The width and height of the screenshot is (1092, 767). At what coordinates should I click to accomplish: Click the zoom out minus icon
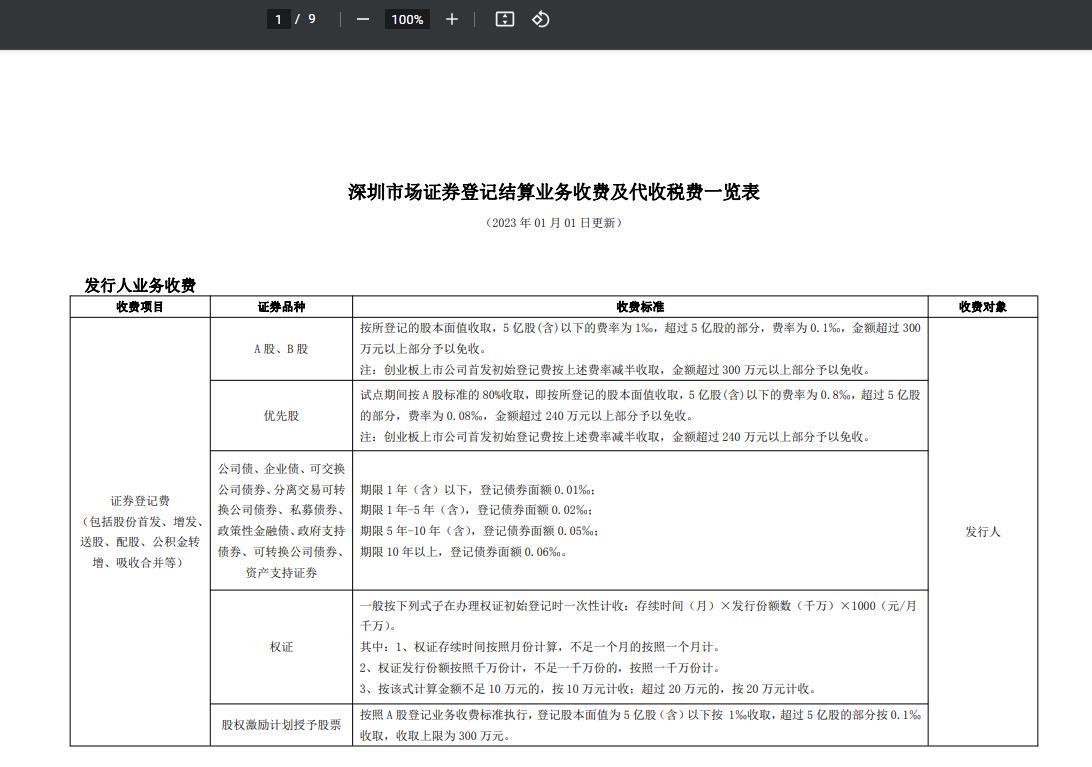[362, 20]
